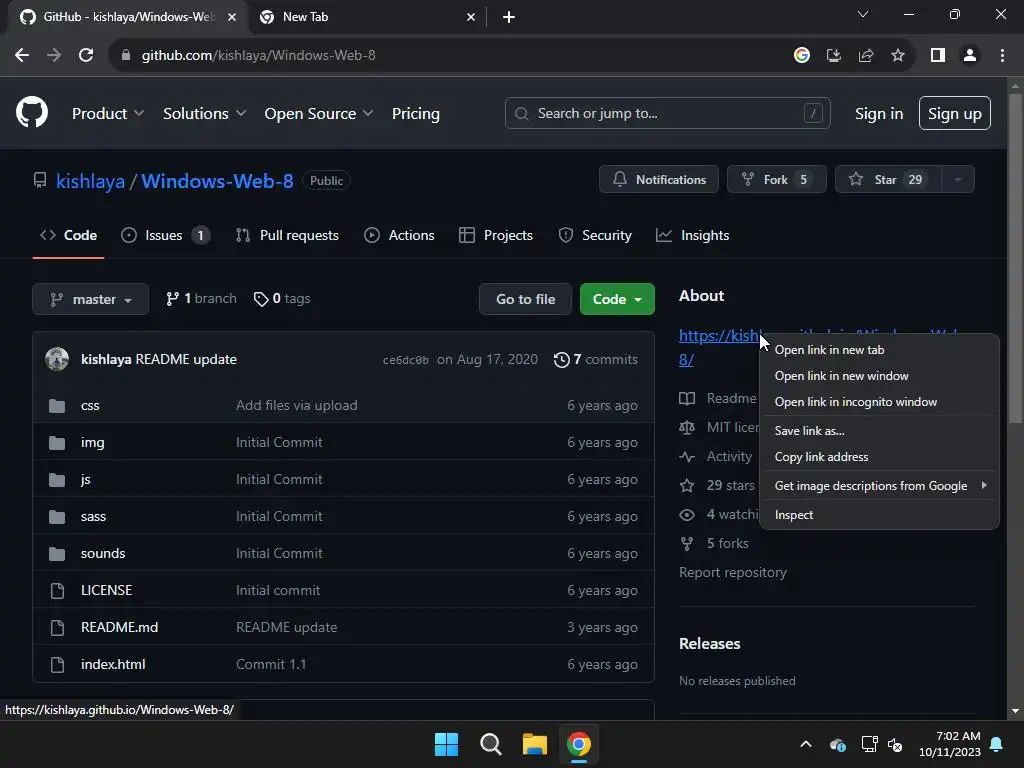The height and width of the screenshot is (768, 1024).
Task: Open a new tab with the plus icon
Action: tap(509, 17)
